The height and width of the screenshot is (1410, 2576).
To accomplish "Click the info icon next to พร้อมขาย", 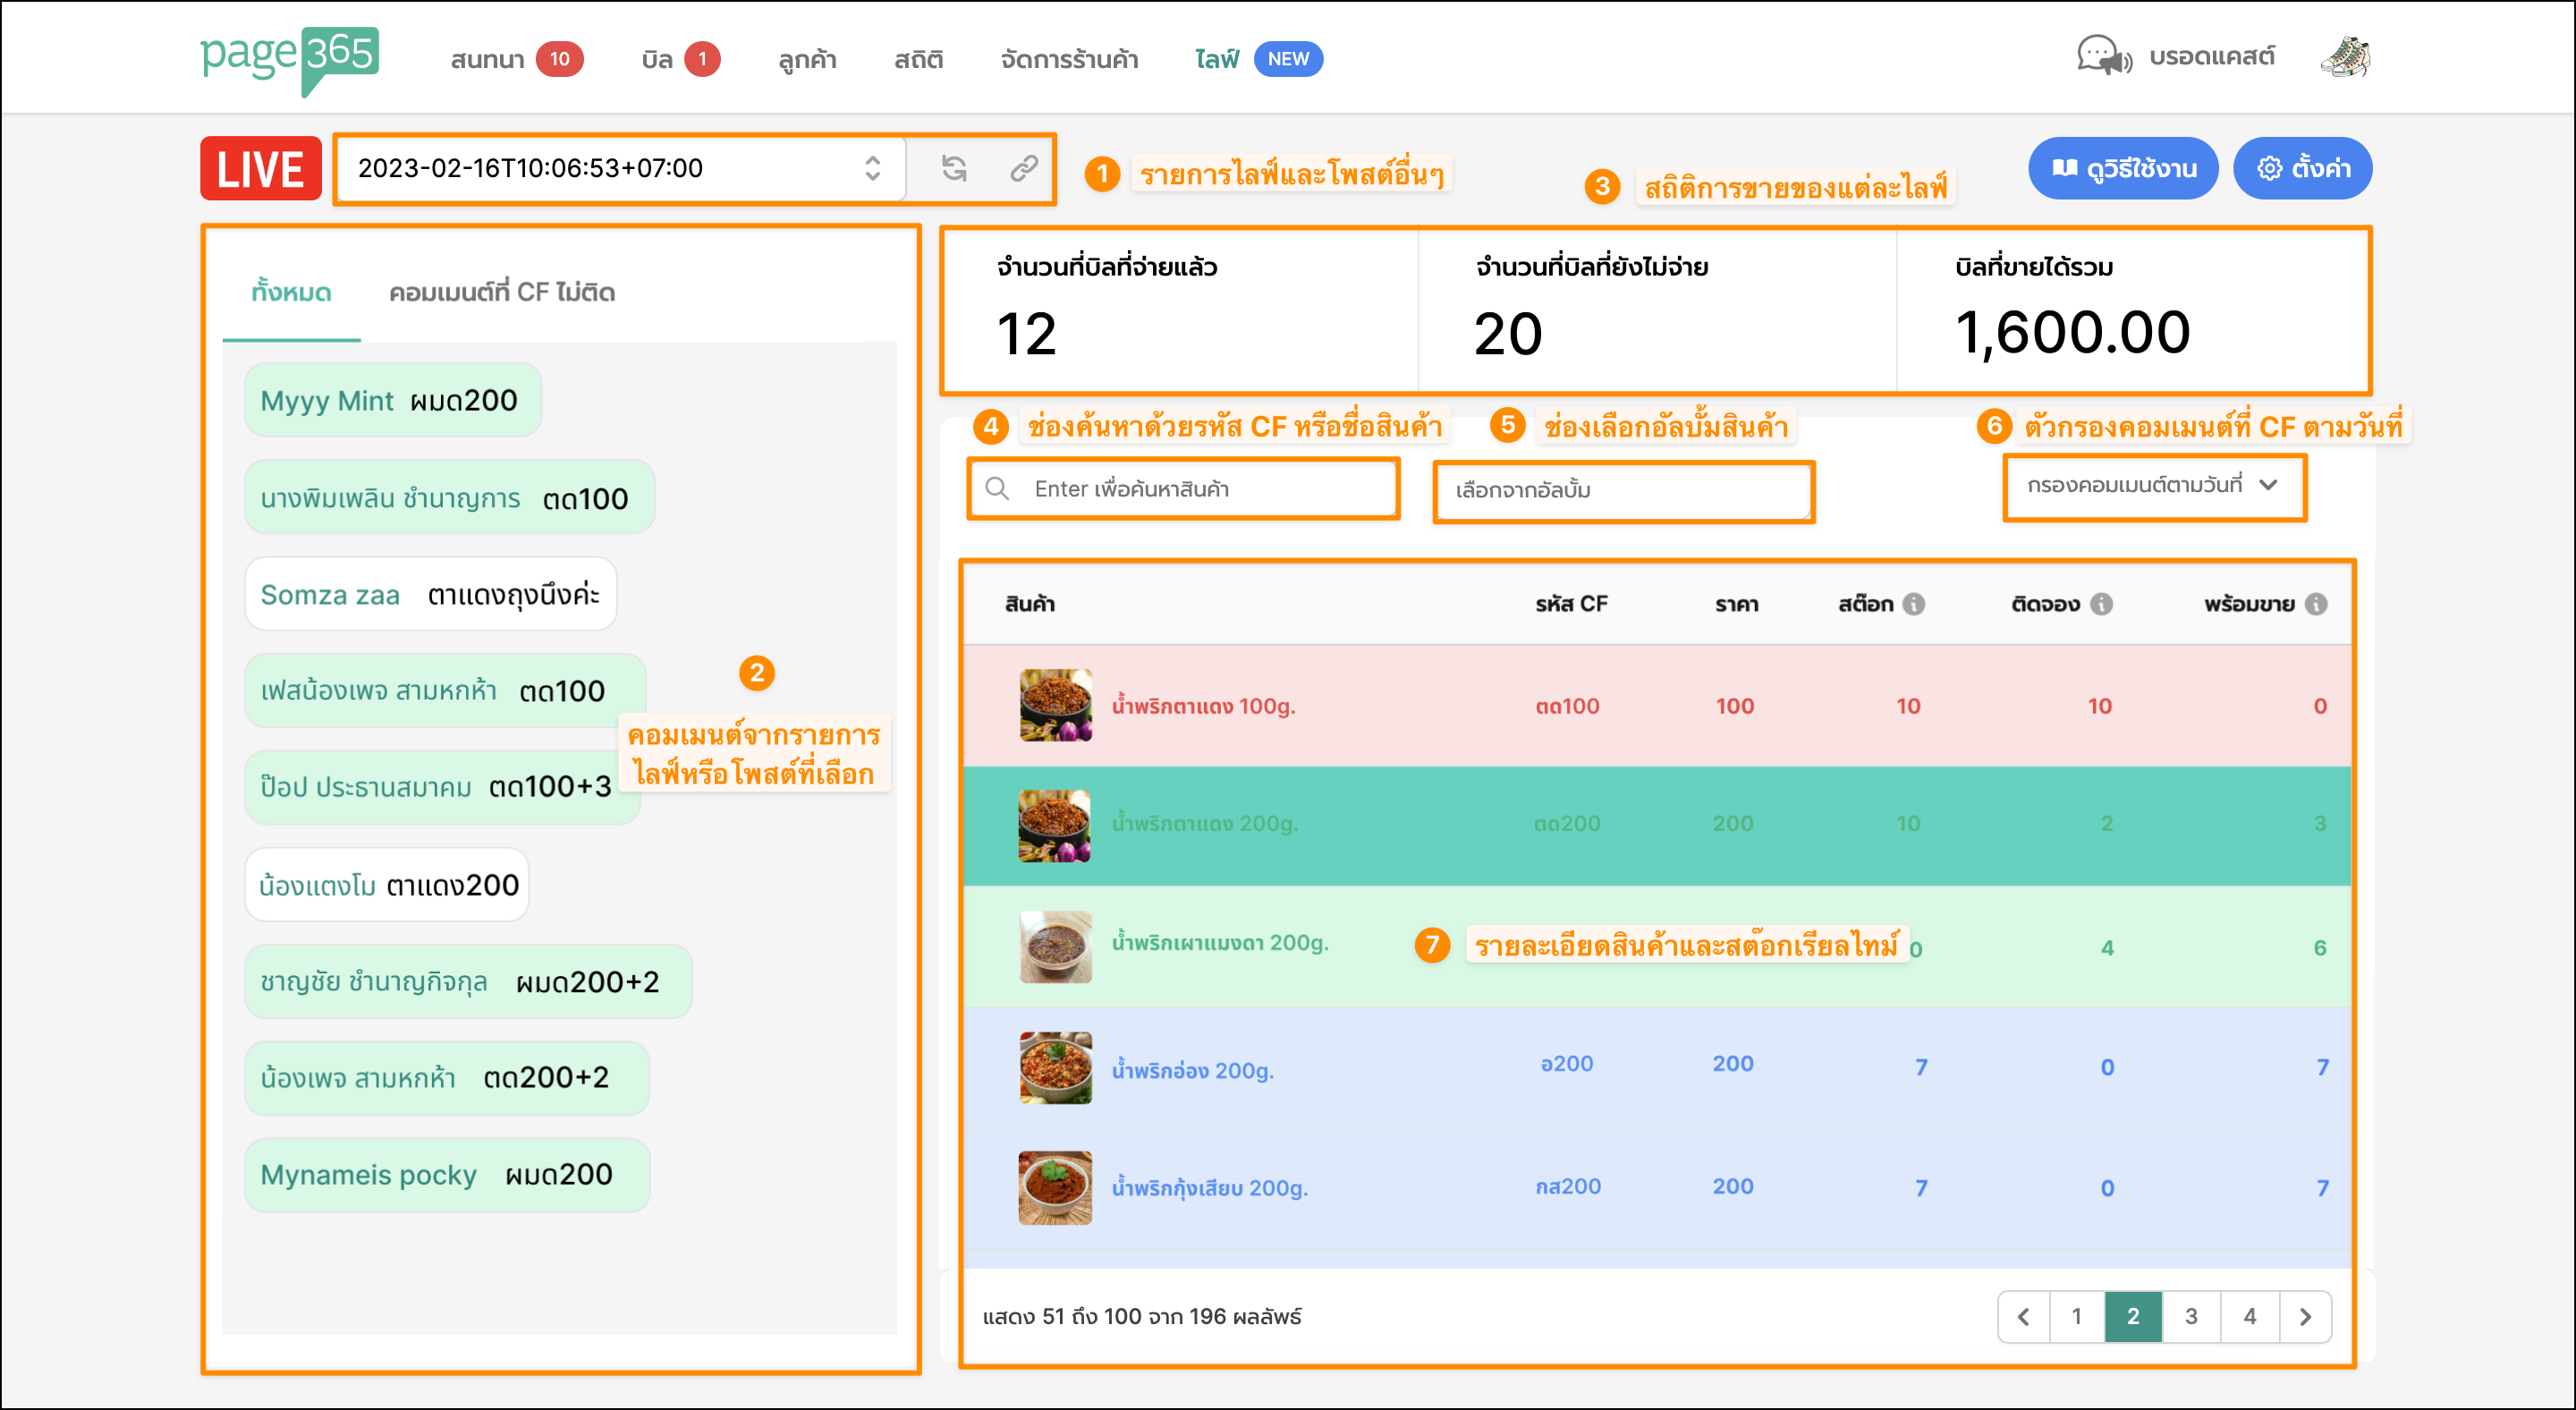I will coord(2316,604).
